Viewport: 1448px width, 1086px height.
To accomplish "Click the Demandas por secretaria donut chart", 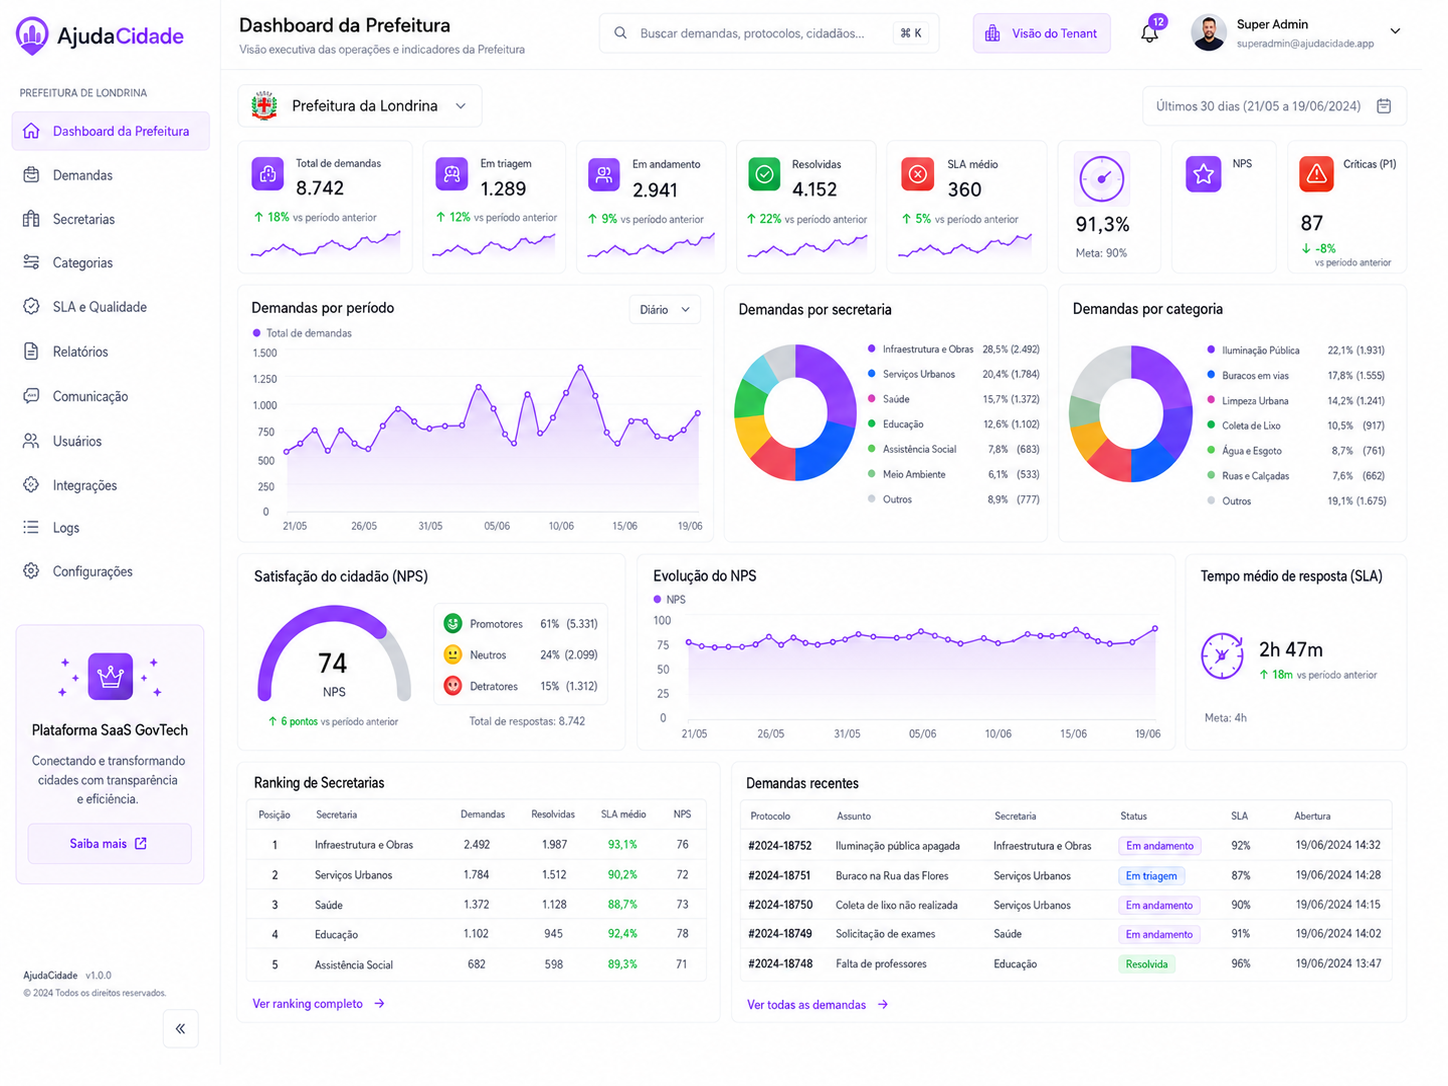I will click(x=795, y=412).
